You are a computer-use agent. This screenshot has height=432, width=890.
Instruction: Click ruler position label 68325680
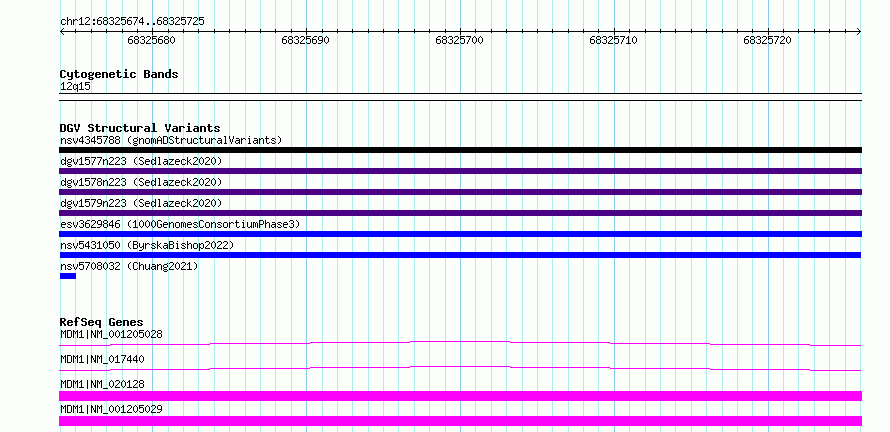[x=152, y=40]
